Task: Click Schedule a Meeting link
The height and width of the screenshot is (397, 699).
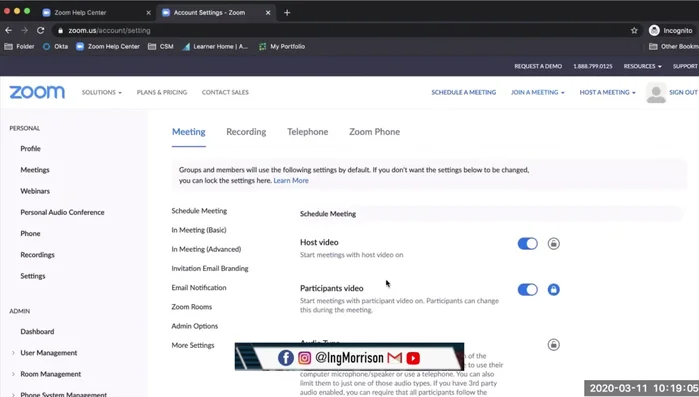Action: (x=464, y=92)
